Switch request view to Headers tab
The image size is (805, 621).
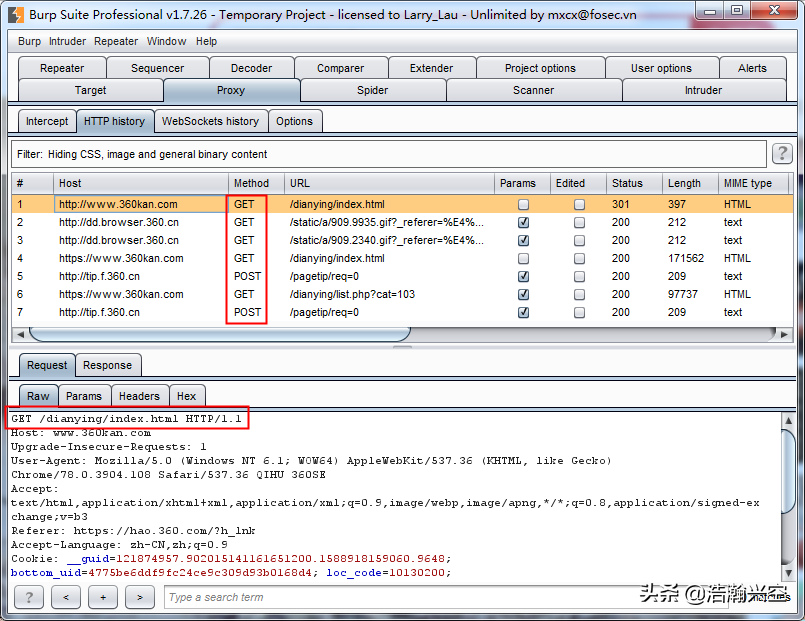click(140, 396)
